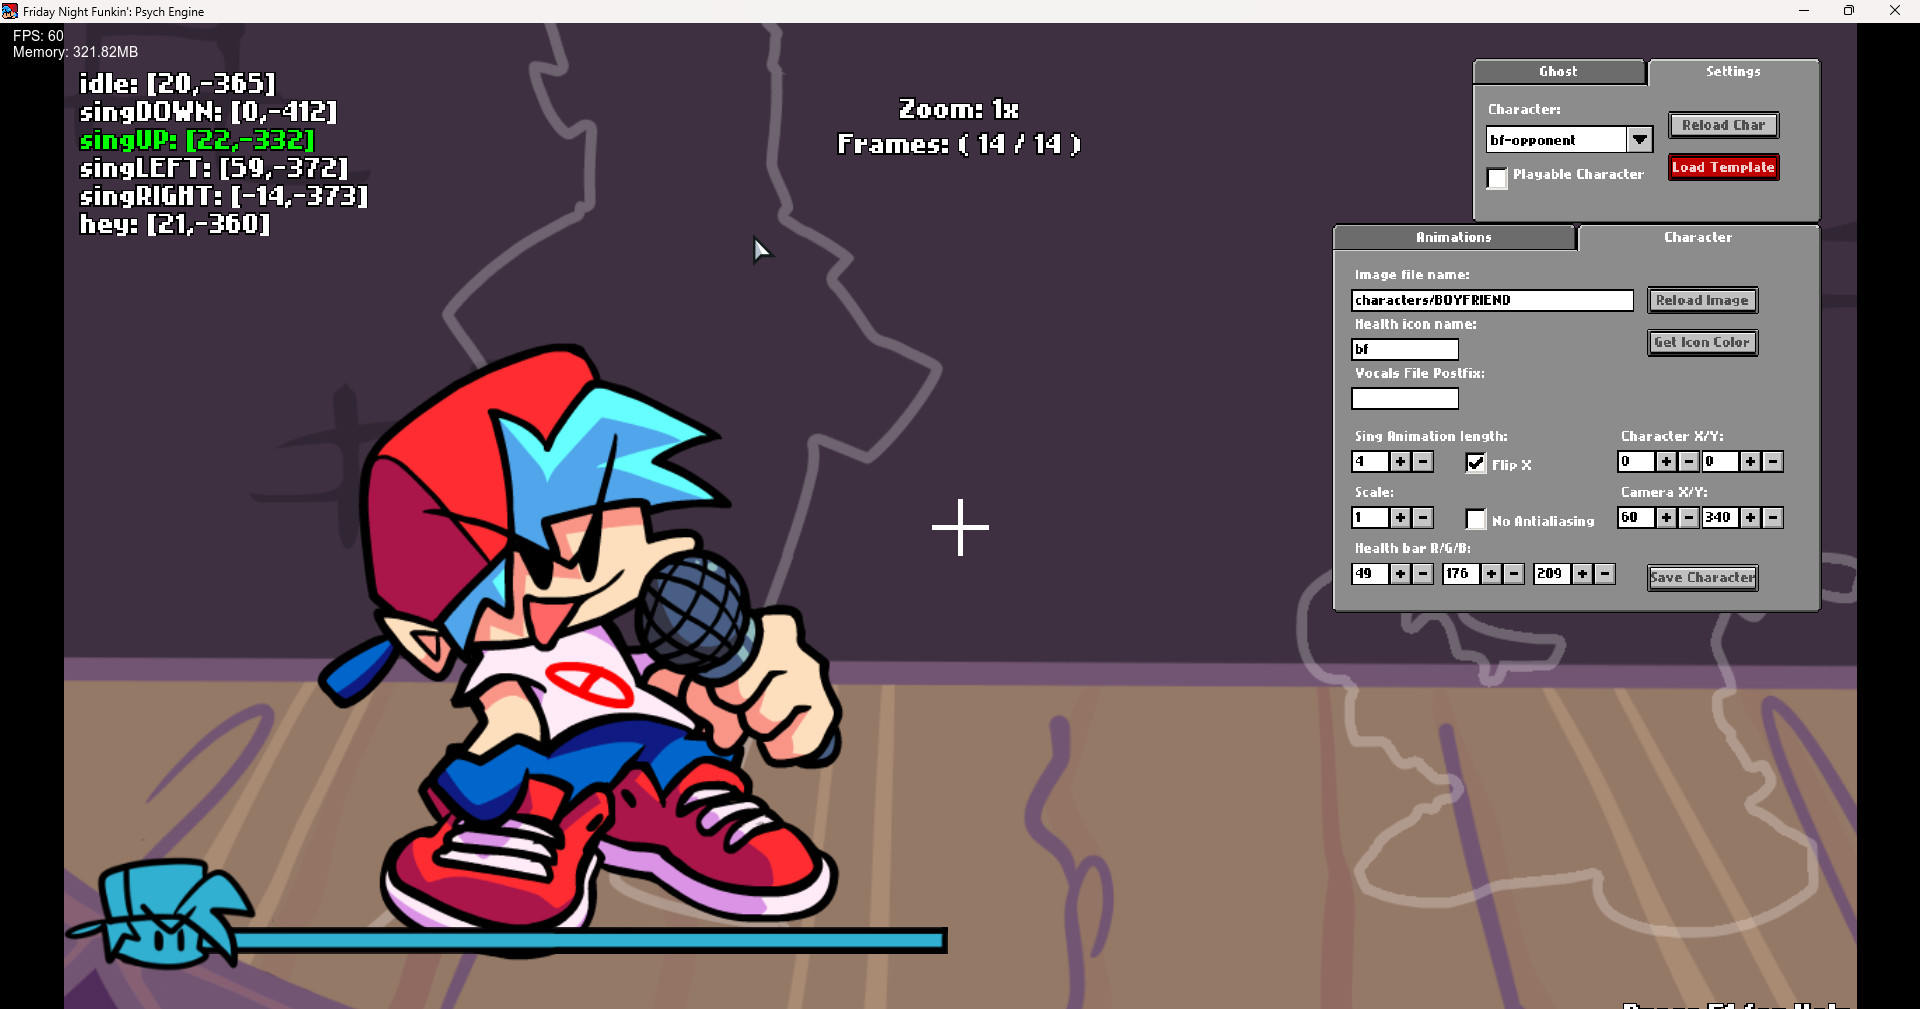
Task: Click the singDOWN animation offset text
Action: coord(208,112)
